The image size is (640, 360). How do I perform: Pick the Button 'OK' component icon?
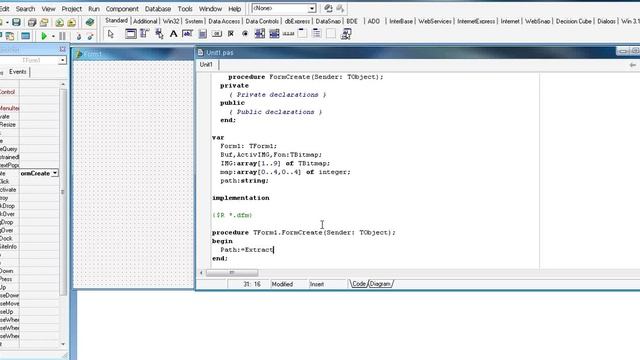(x=217, y=34)
